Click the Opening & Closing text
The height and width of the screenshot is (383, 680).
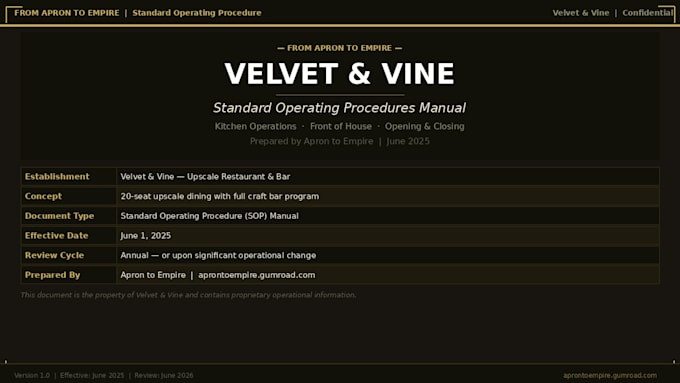pos(425,126)
